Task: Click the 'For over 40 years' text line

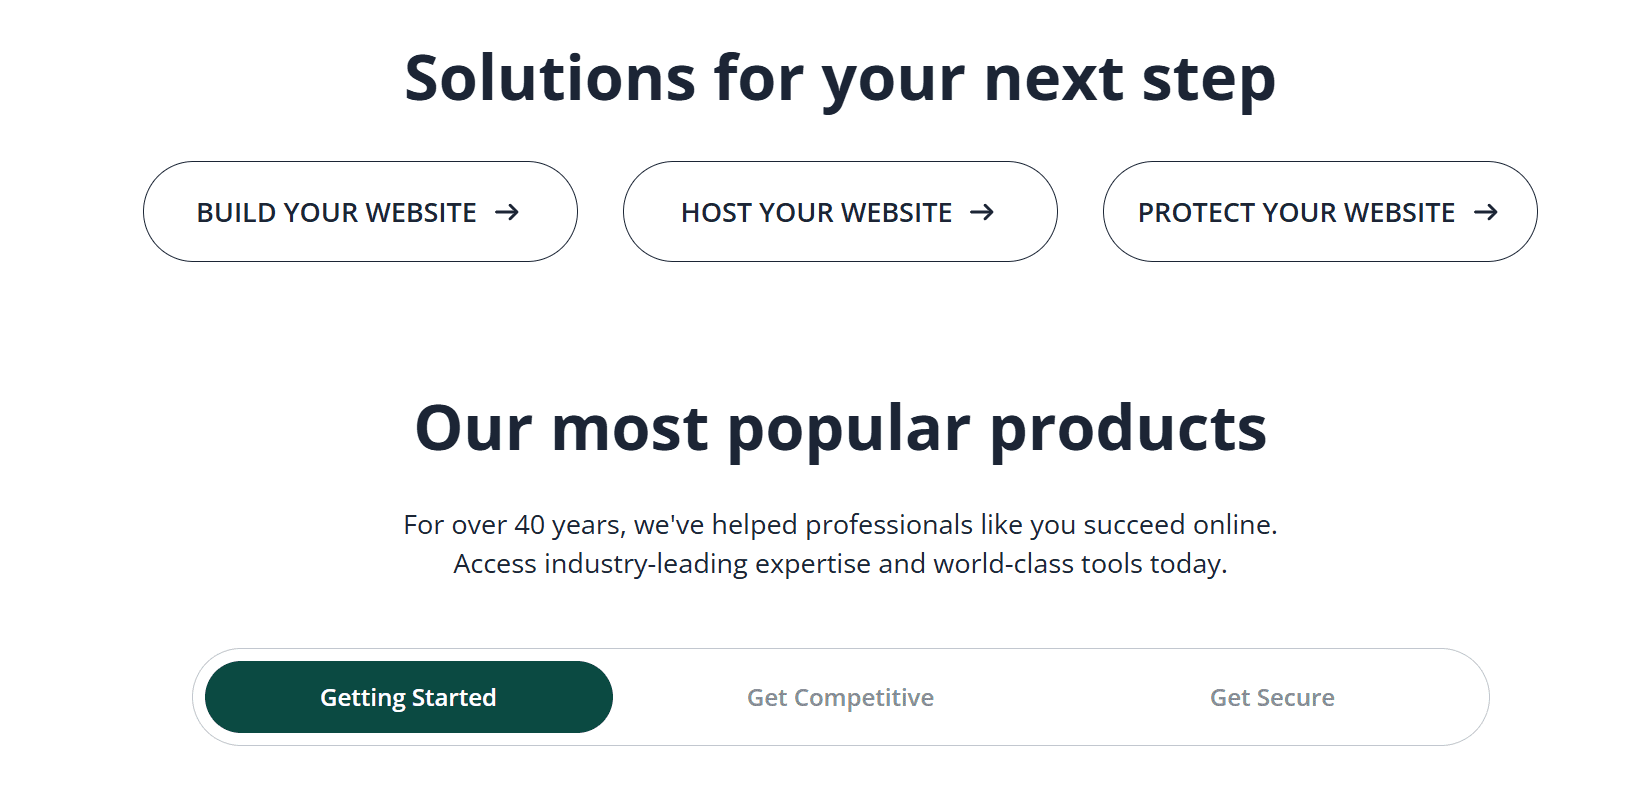Action: (840, 524)
